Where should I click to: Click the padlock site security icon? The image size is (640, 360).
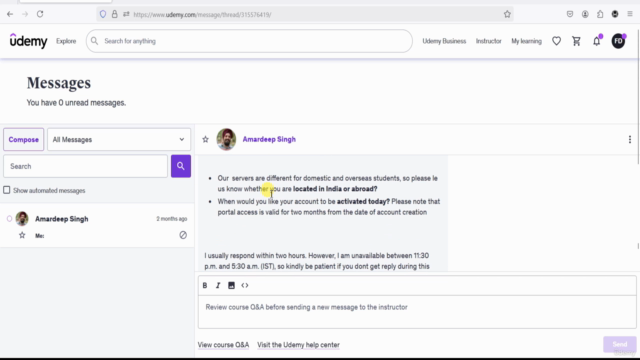tap(115, 14)
